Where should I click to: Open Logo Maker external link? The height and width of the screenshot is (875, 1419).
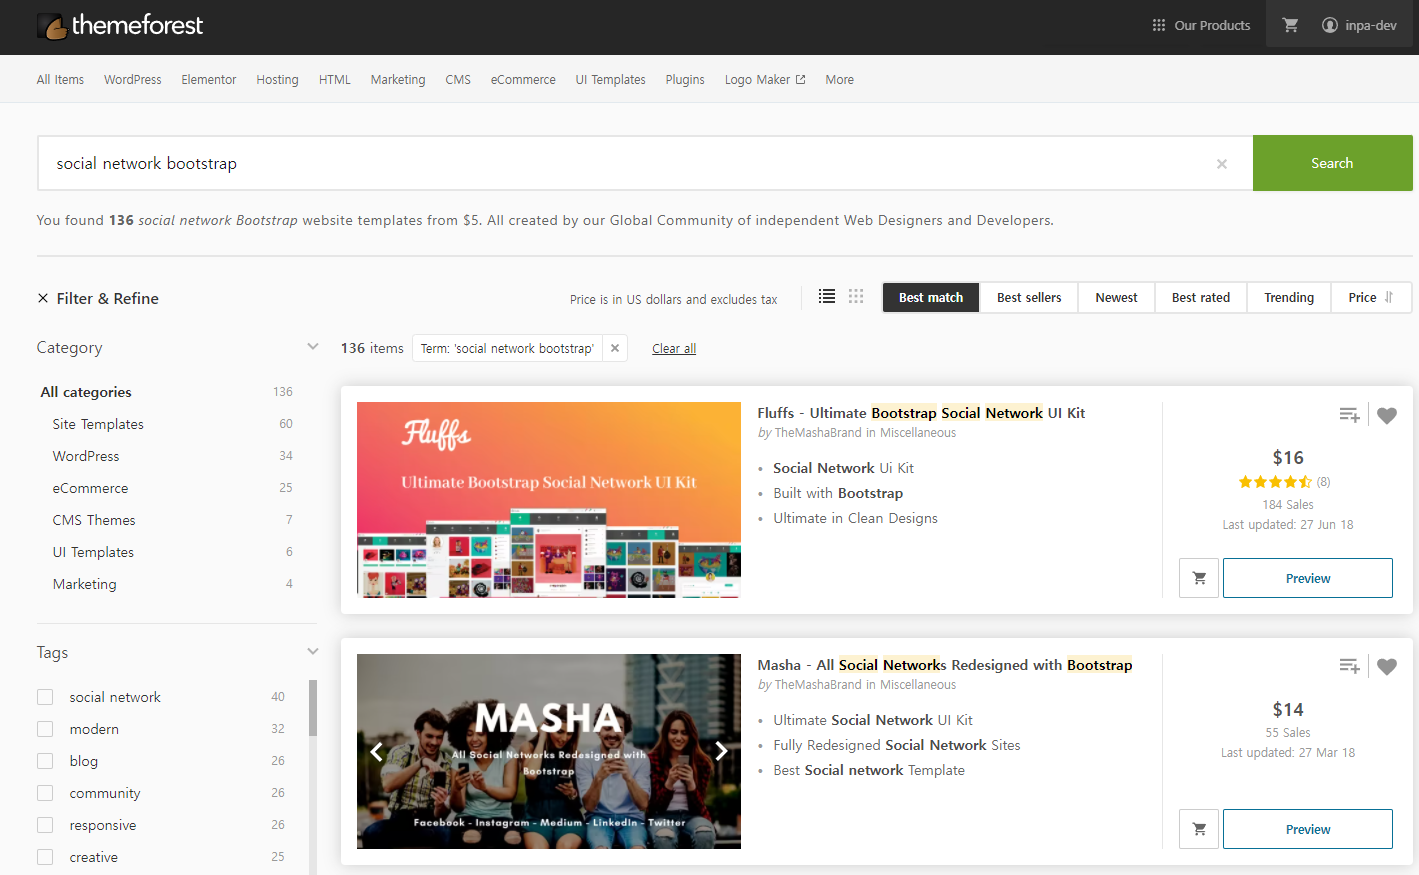click(765, 80)
